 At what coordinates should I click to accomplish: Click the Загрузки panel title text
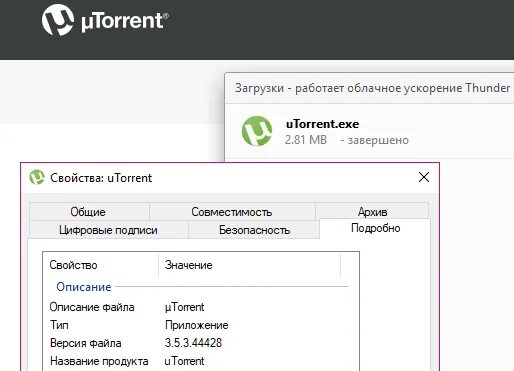pyautogui.click(x=372, y=88)
